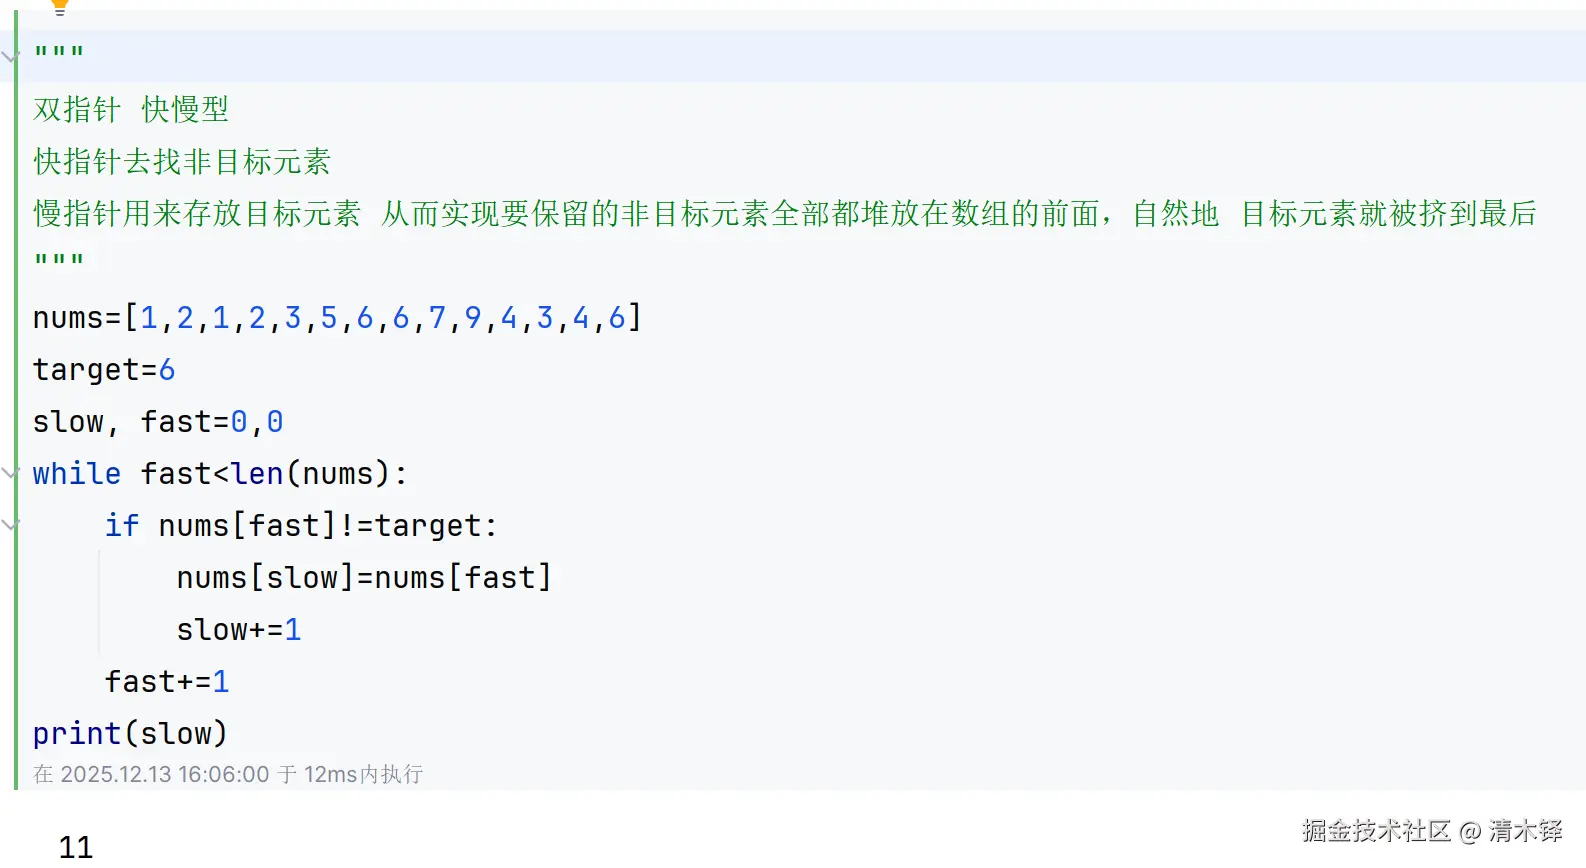Collapse the if statement fold arrow
The image size is (1586, 868).
10,525
